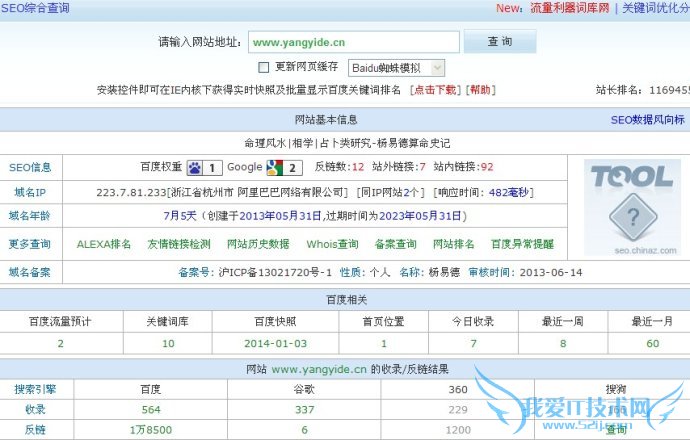The image size is (690, 440).
Task: Enable the 更新网页缓存 checkbox
Action: point(263,67)
